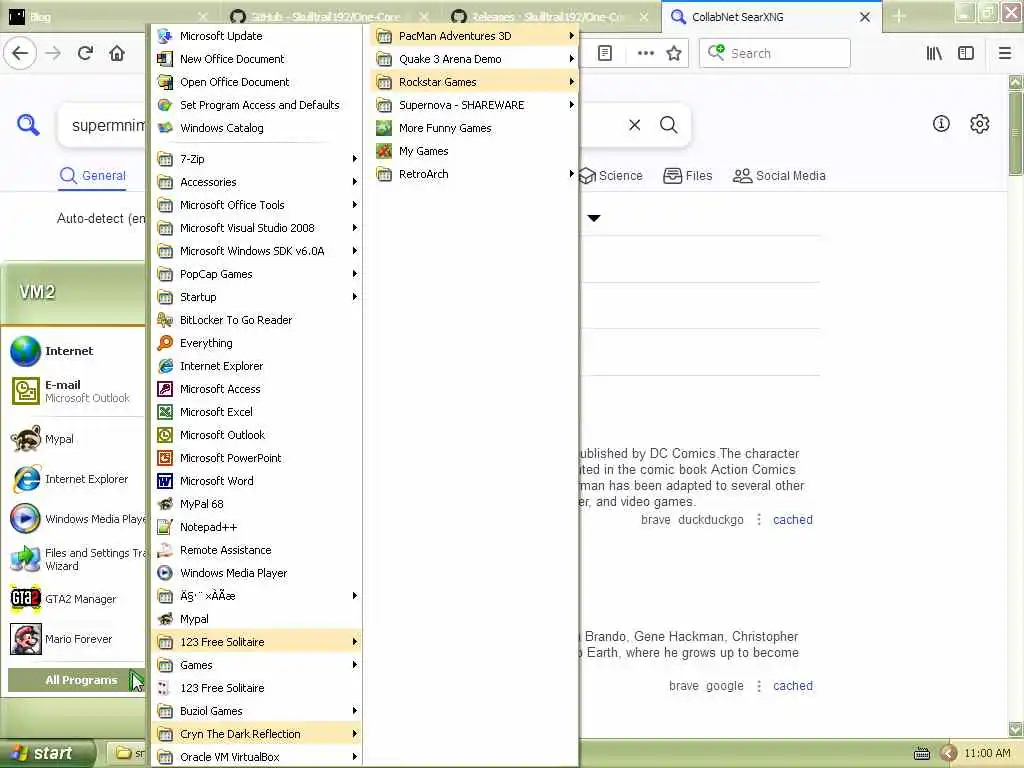Clear the SearXNG search query

tap(635, 125)
